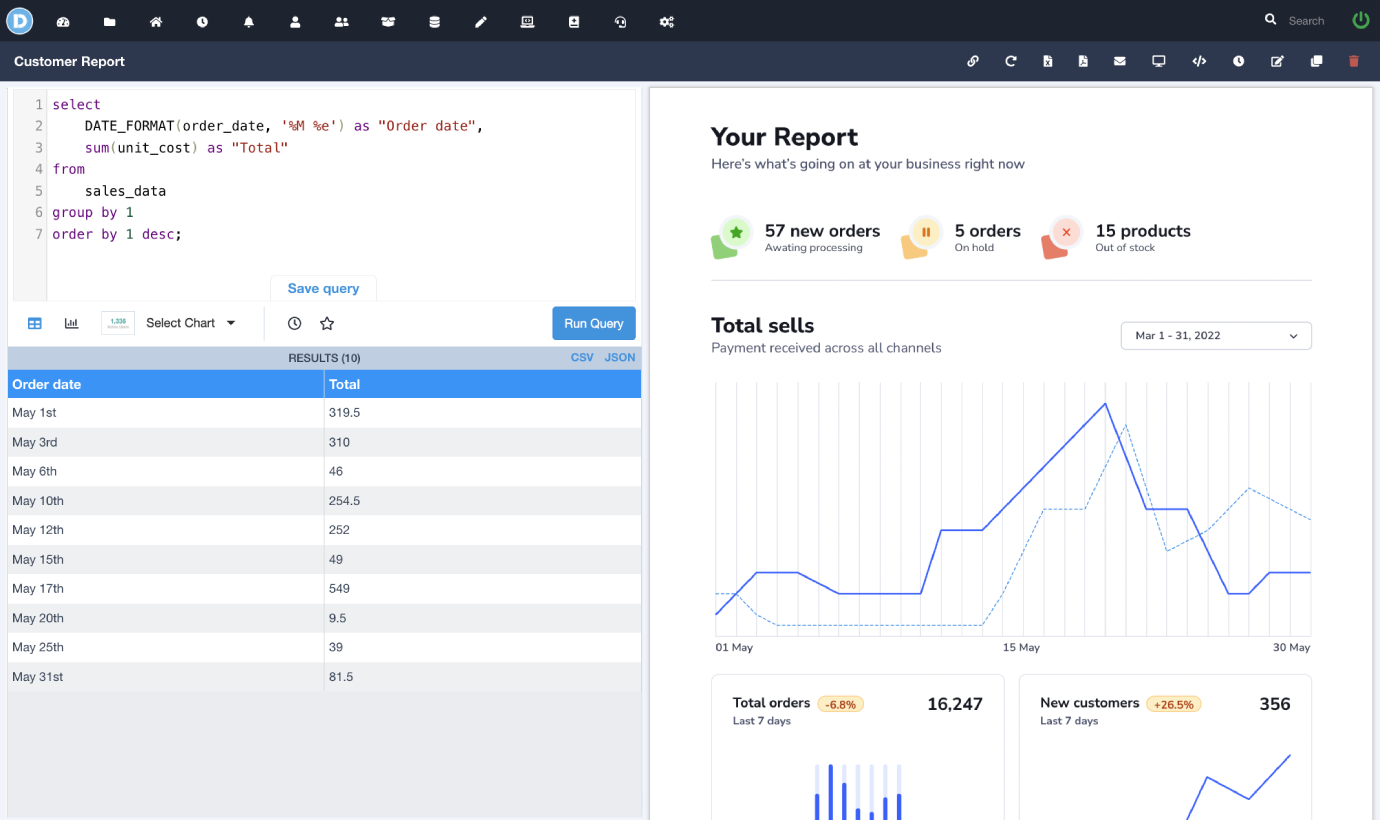Select the May 12th row
Image resolution: width=1380 pixels, height=820 pixels.
pyautogui.click(x=324, y=530)
